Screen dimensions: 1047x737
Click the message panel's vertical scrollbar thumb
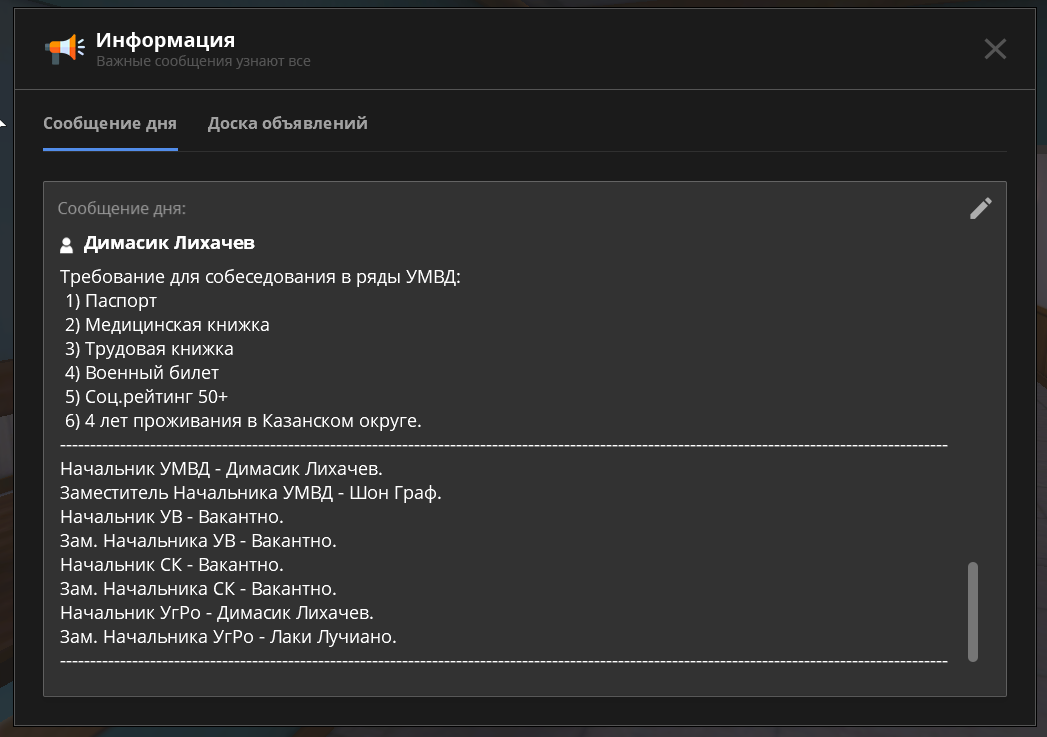(x=973, y=611)
